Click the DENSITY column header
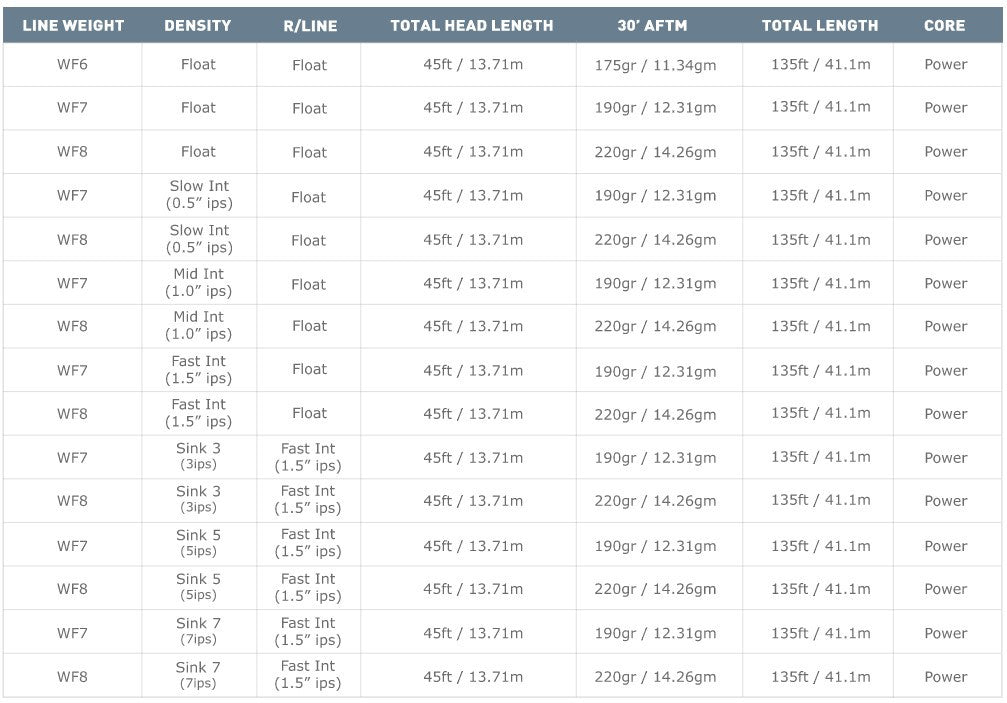The width and height of the screenshot is (1007, 703). pyautogui.click(x=198, y=26)
